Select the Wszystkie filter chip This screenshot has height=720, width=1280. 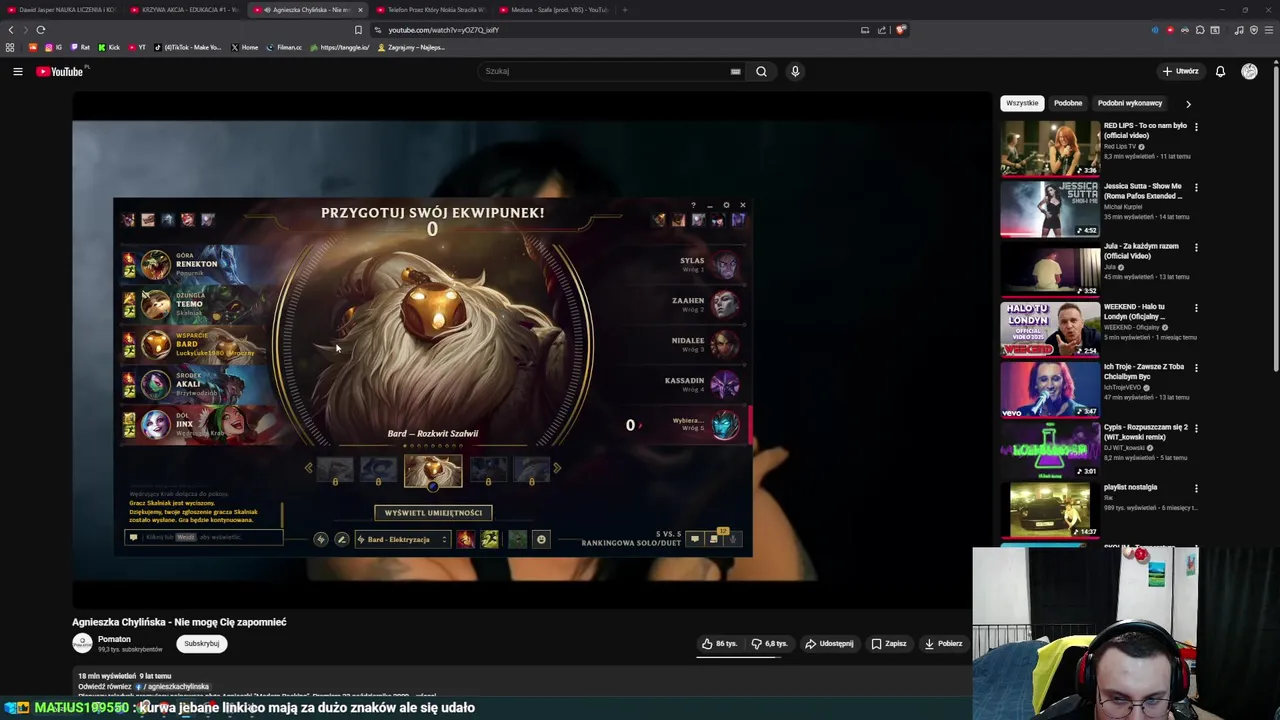pos(1022,103)
